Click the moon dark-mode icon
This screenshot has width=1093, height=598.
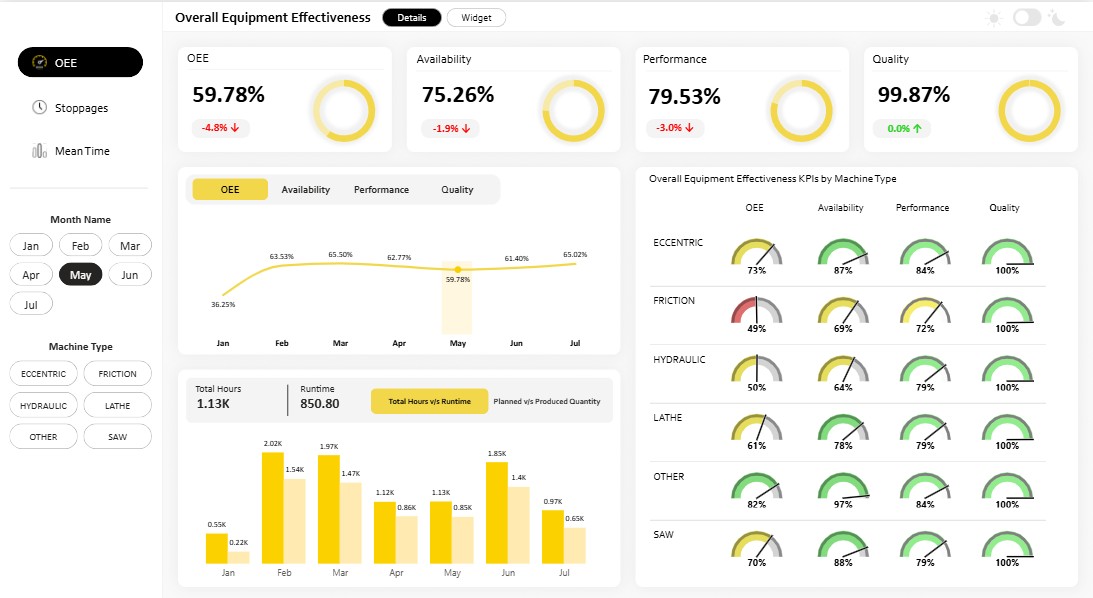click(1057, 18)
